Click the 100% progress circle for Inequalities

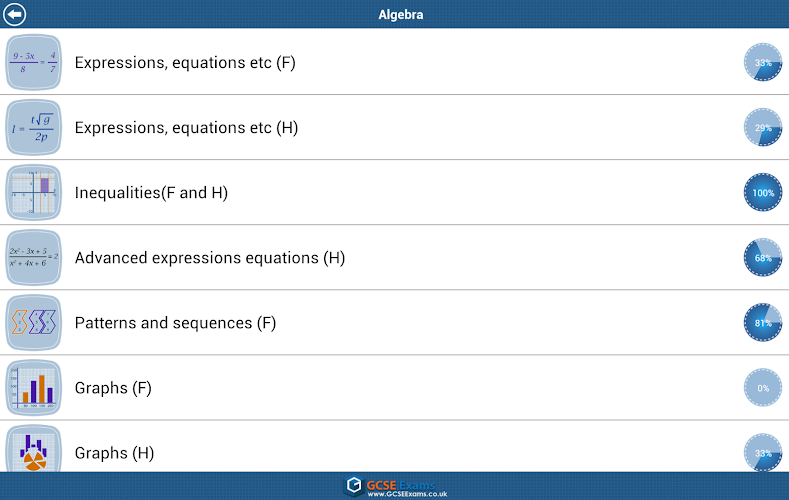click(762, 192)
